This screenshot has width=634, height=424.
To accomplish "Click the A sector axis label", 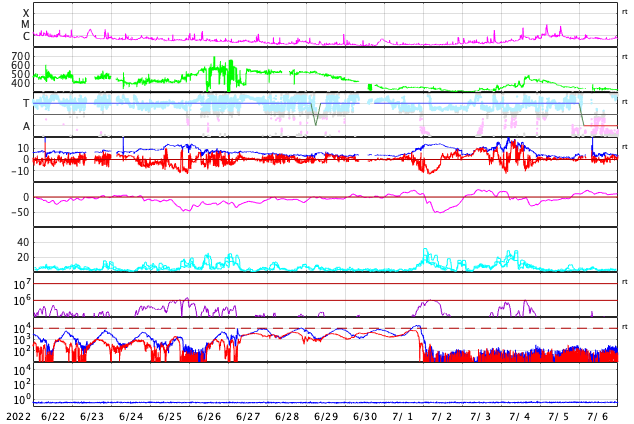I will pos(26,126).
